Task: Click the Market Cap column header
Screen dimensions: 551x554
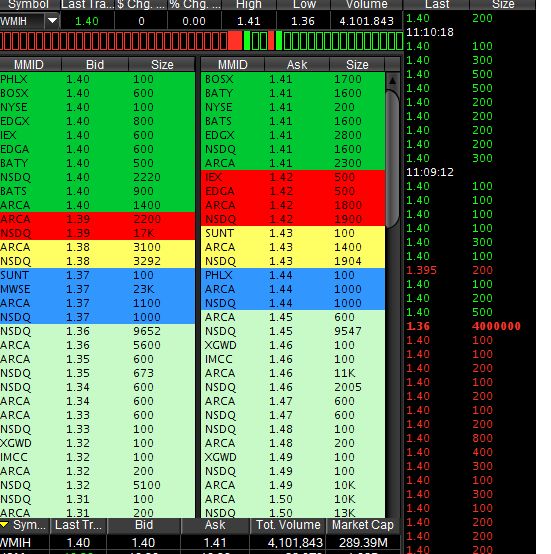Action: (363, 525)
